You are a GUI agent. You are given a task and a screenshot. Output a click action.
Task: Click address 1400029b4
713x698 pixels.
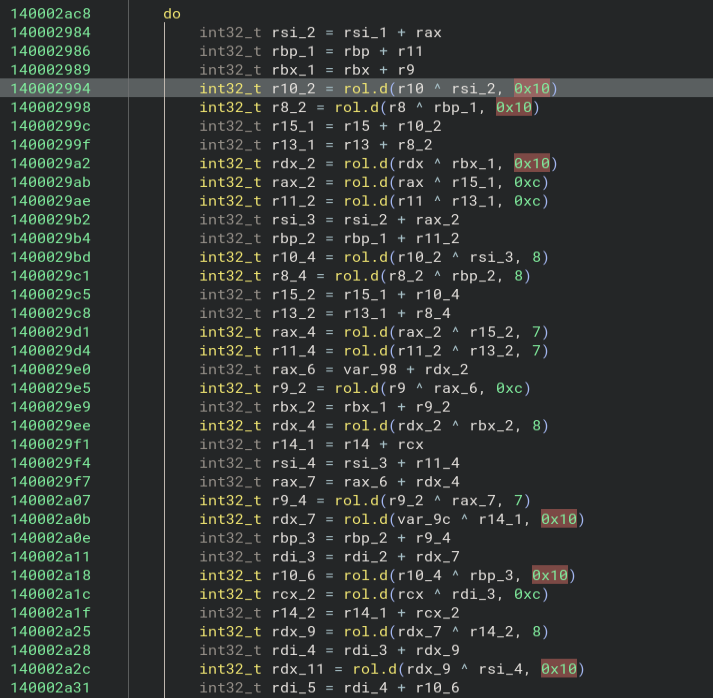click(x=50, y=238)
